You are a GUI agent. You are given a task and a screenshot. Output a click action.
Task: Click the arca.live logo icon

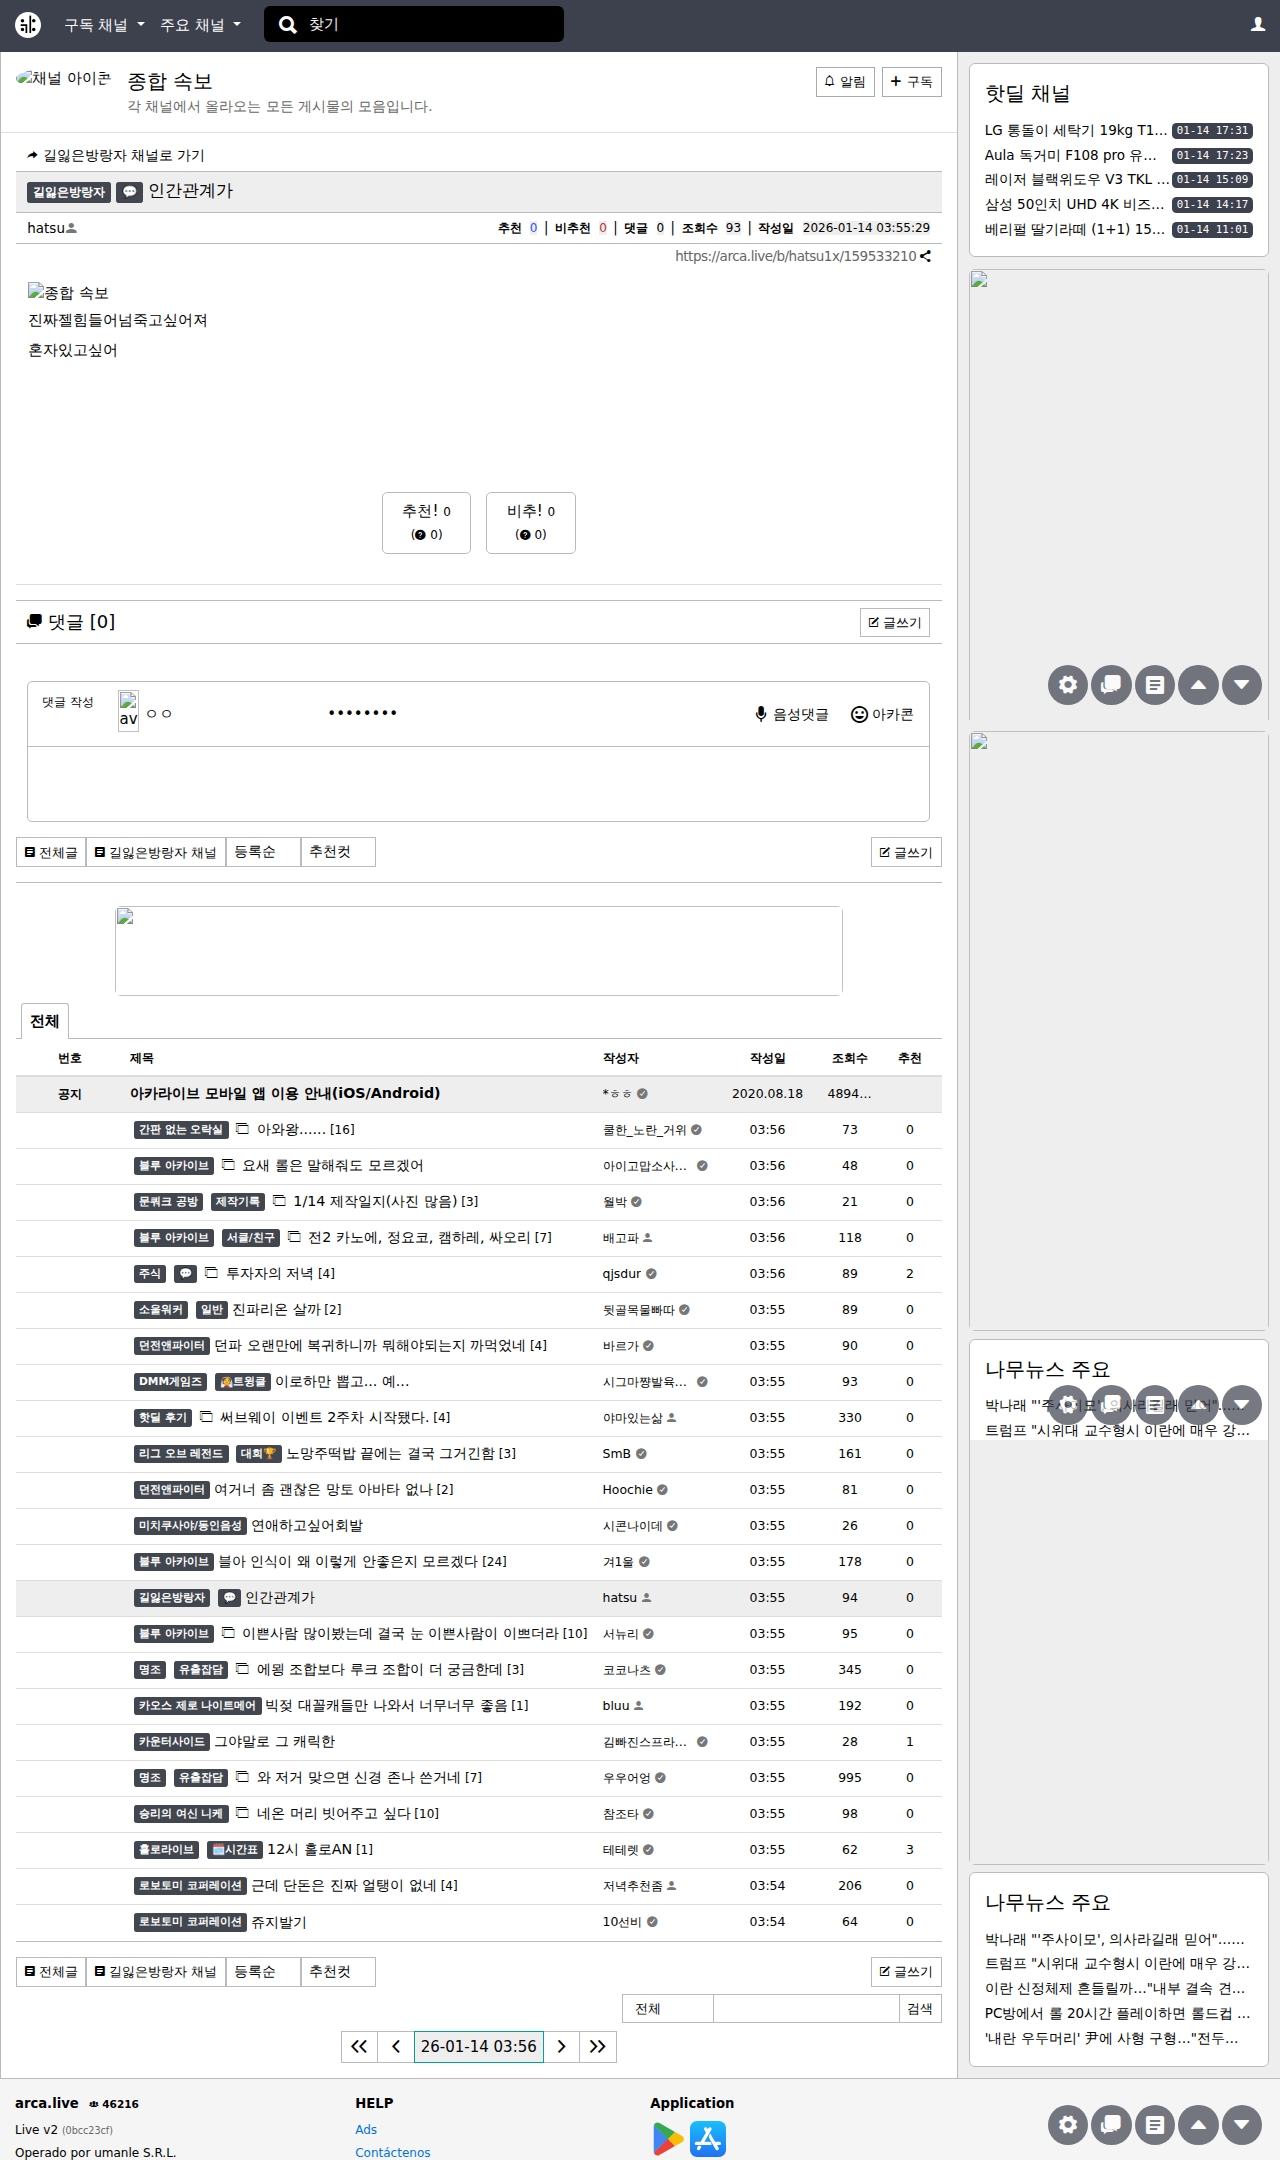(x=28, y=25)
